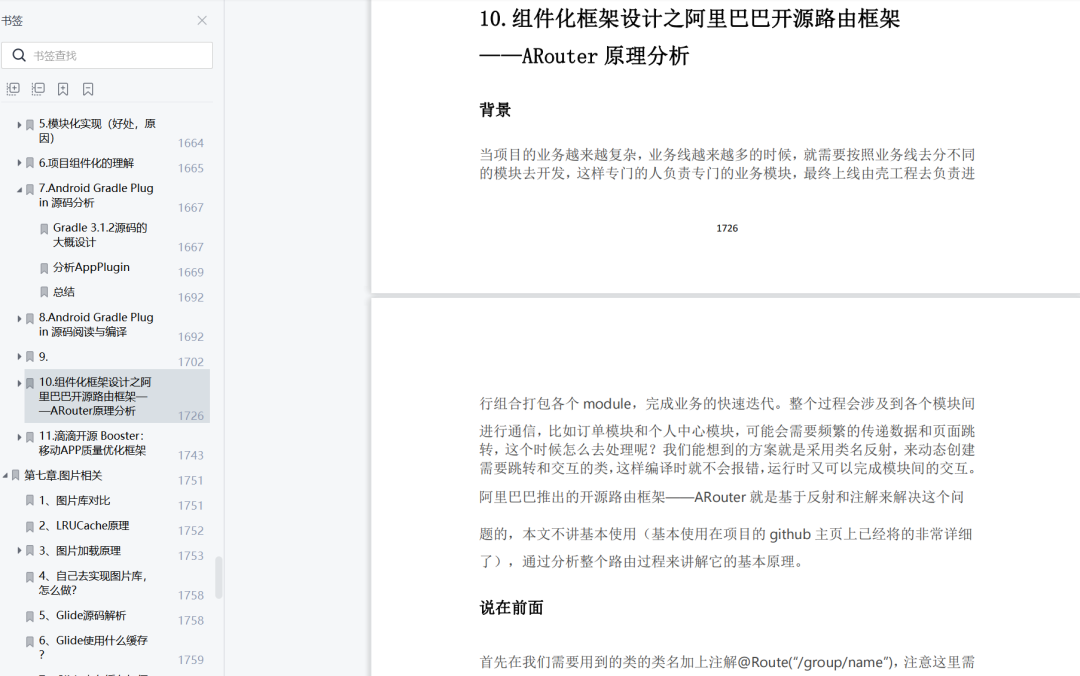The width and height of the screenshot is (1080, 676).
Task: Close the bookmarks panel
Action: click(x=202, y=21)
